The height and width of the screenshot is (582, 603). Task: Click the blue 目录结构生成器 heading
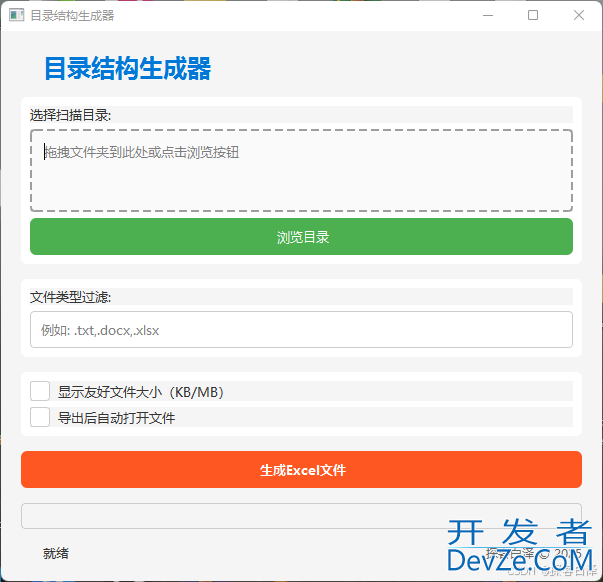click(x=127, y=69)
